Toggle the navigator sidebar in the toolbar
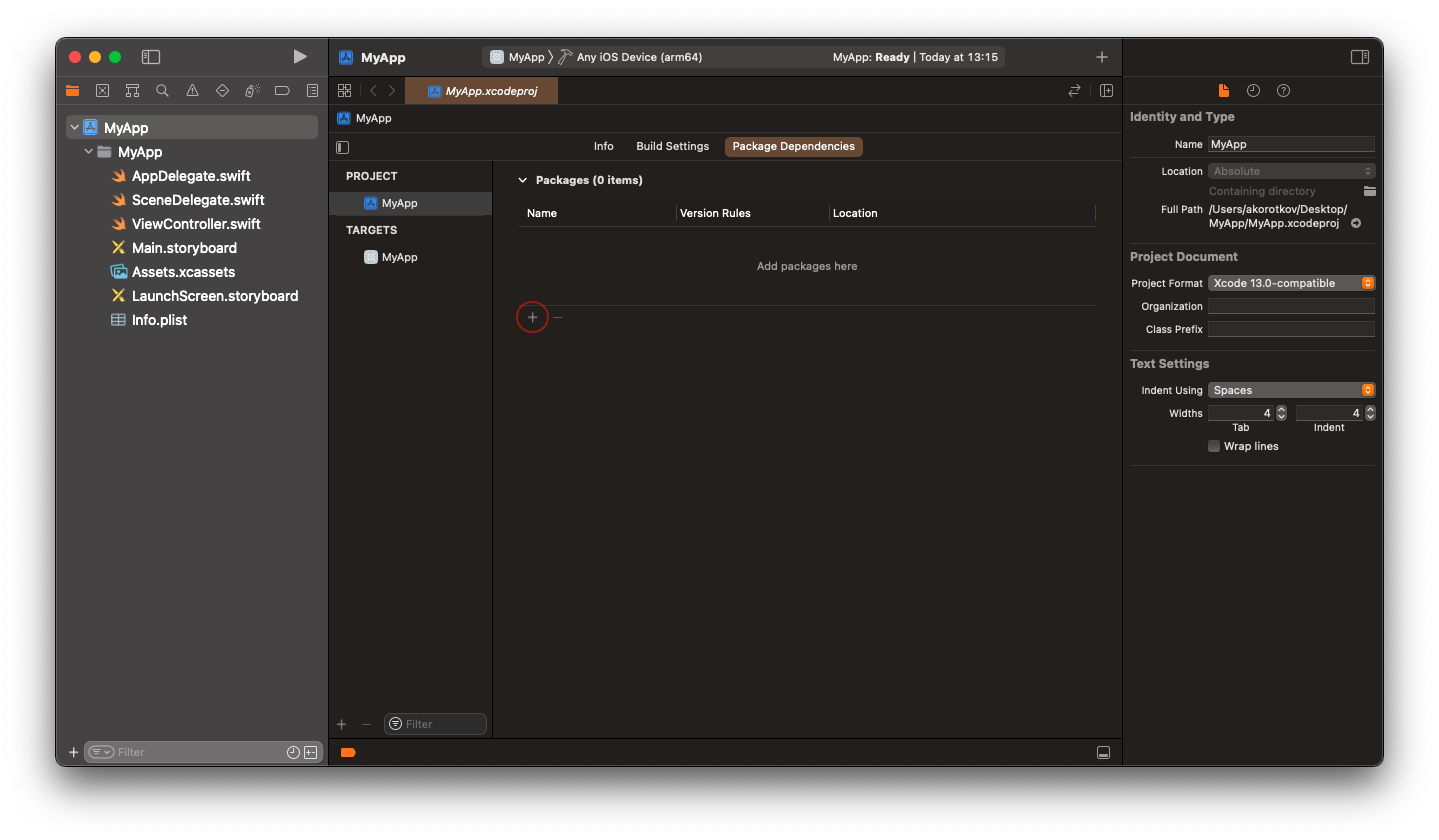1439x840 pixels. (151, 57)
